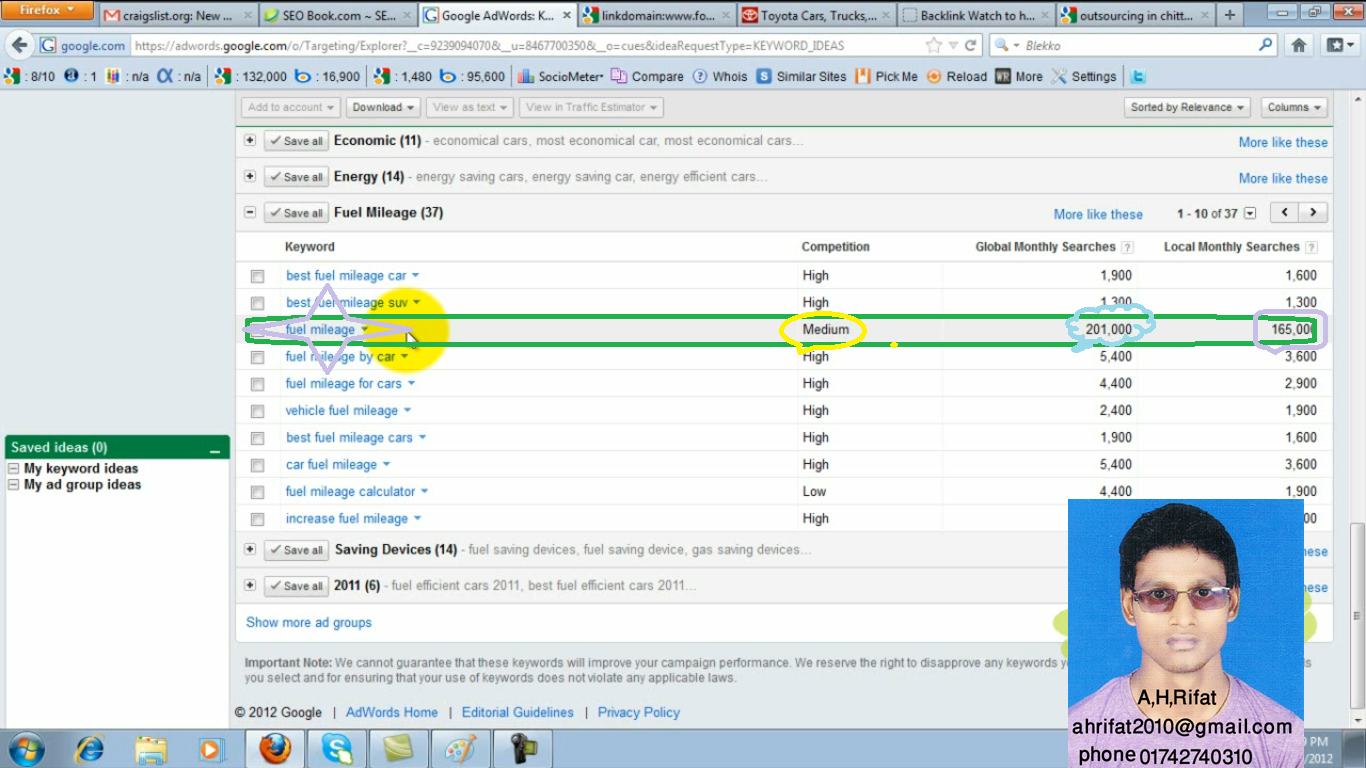Screen dimensions: 1366x768
Task: Open the Download dropdown
Action: click(x=384, y=108)
